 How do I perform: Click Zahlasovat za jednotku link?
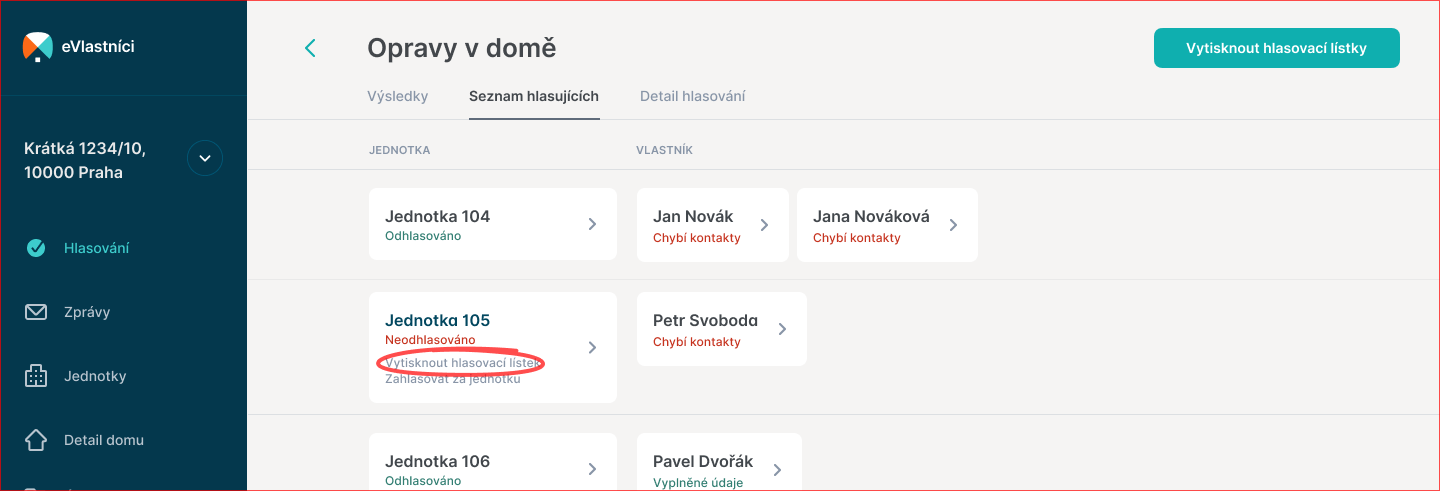click(x=453, y=379)
